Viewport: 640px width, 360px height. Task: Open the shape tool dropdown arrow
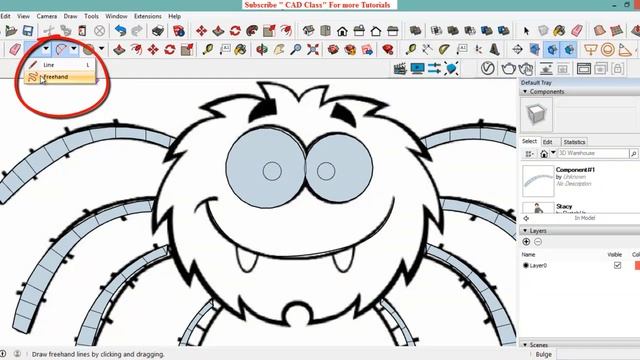[101, 49]
